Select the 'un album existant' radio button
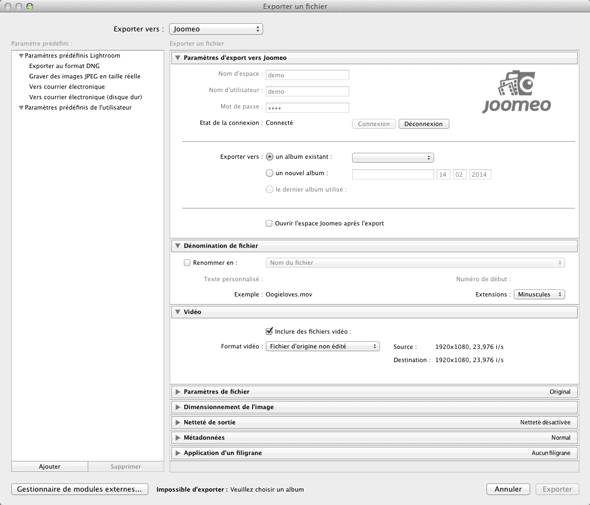590x505 pixels. tap(269, 157)
